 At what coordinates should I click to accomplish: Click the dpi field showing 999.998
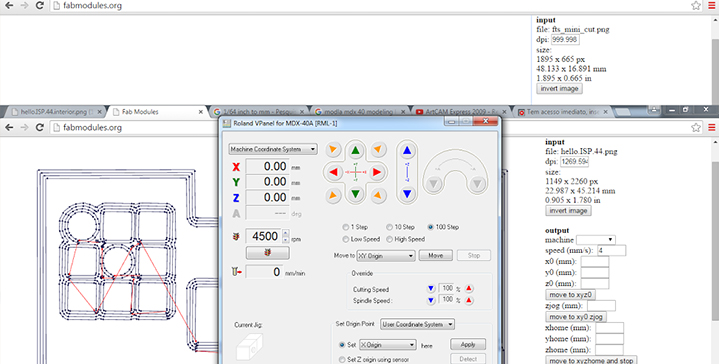point(565,39)
